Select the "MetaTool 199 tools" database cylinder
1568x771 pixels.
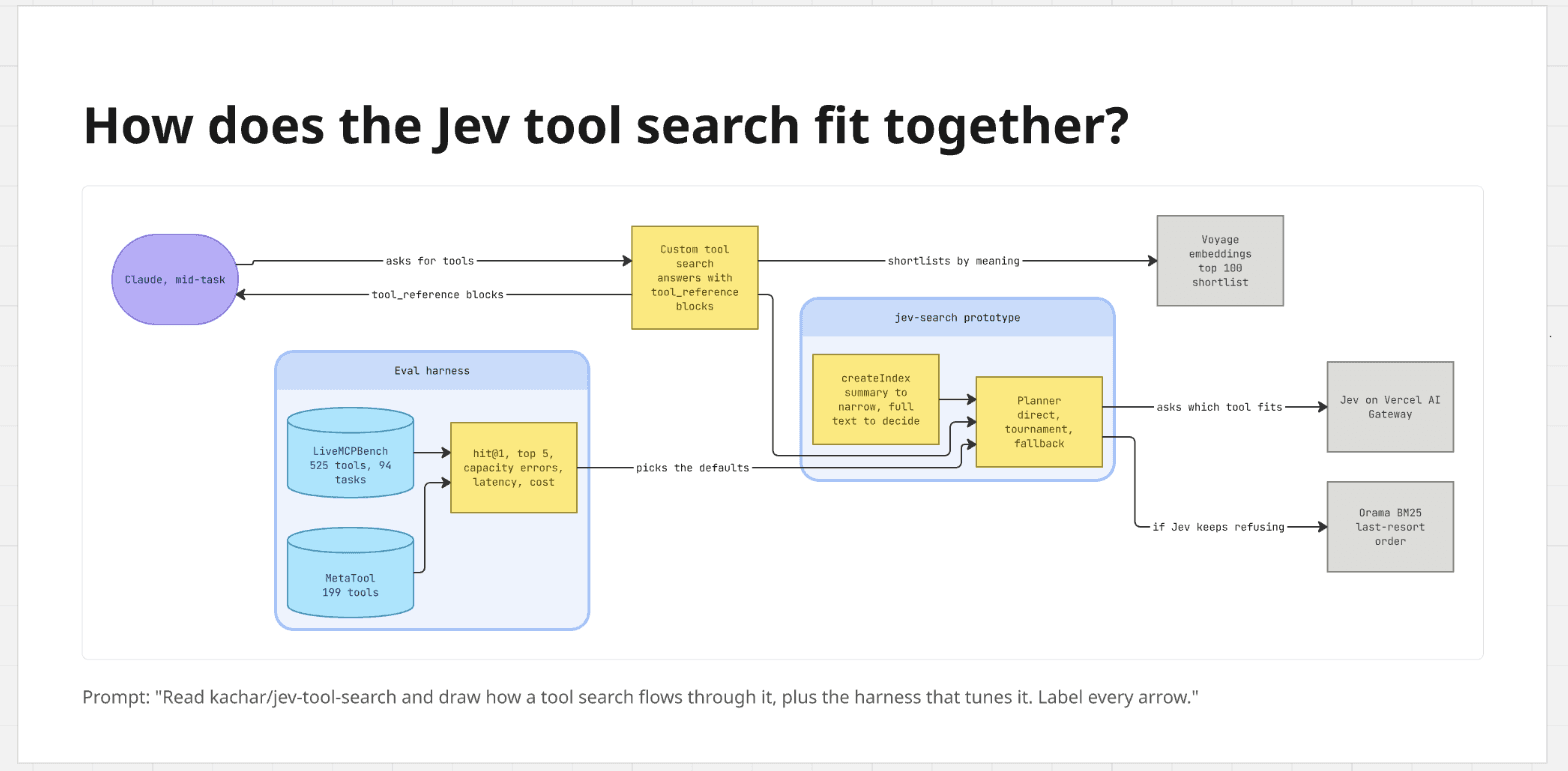click(x=351, y=572)
